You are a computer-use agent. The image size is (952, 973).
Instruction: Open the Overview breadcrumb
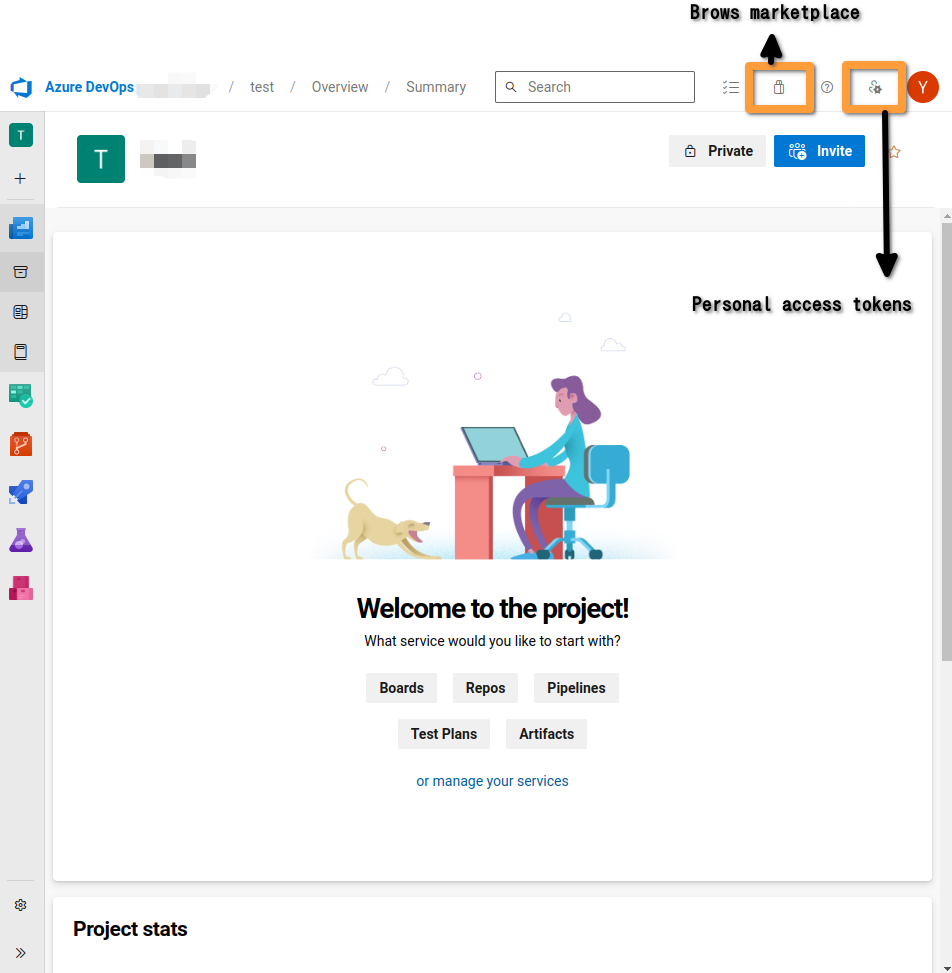339,87
